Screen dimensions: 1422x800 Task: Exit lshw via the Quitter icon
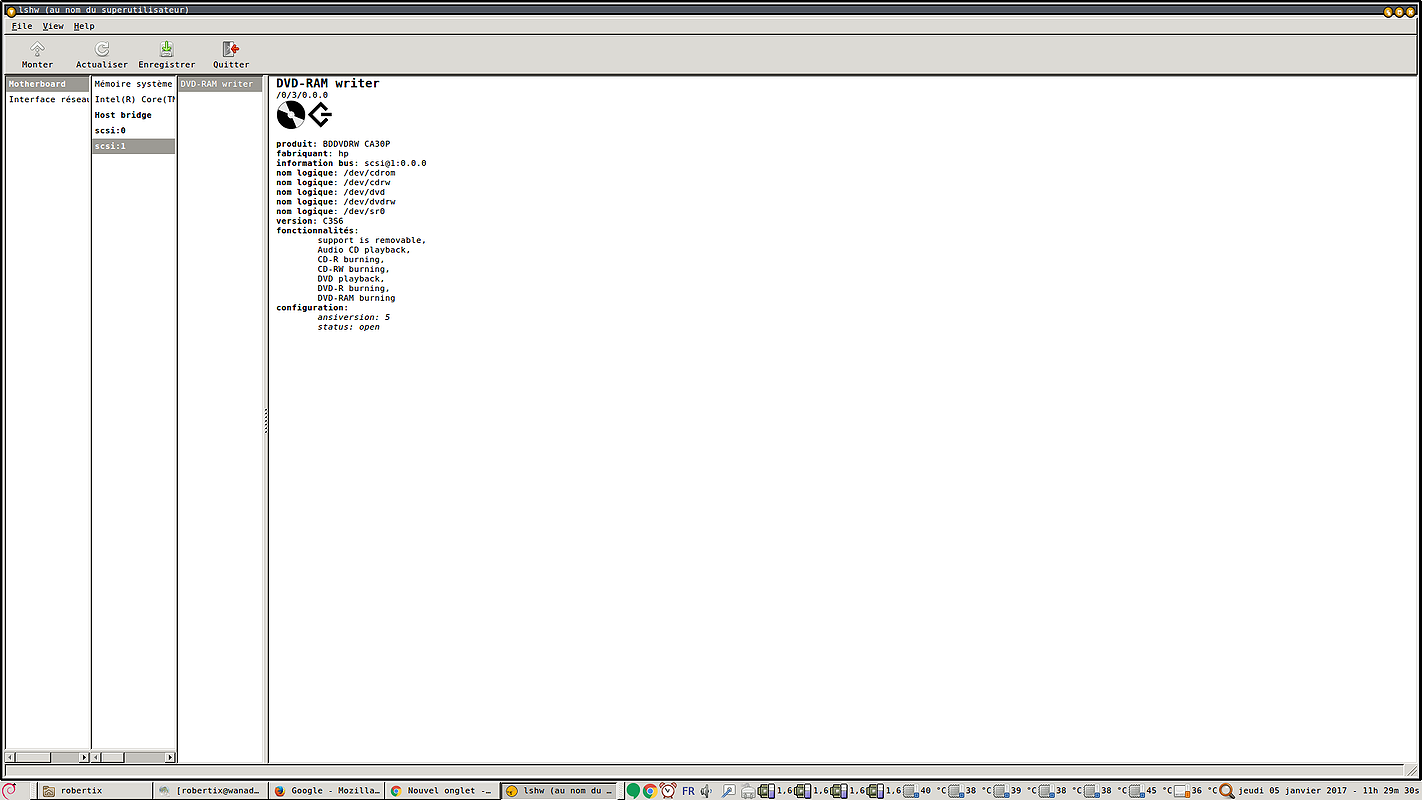point(231,48)
